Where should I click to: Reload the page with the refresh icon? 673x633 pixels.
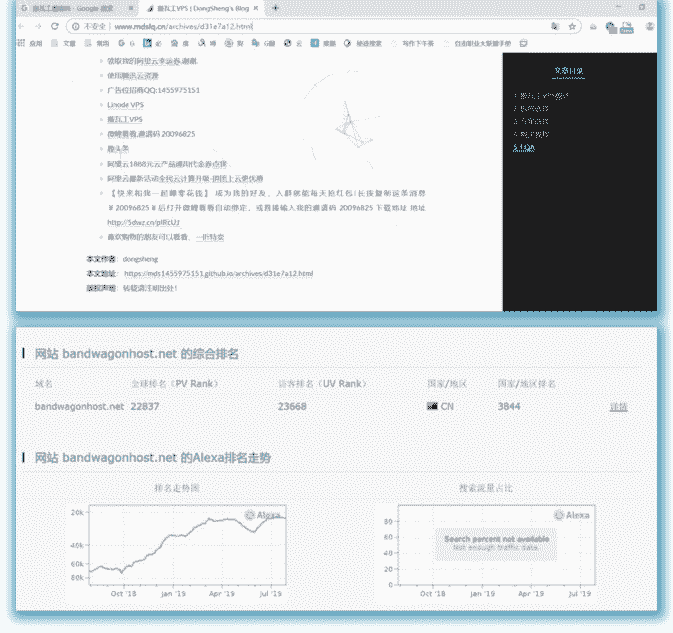click(56, 26)
